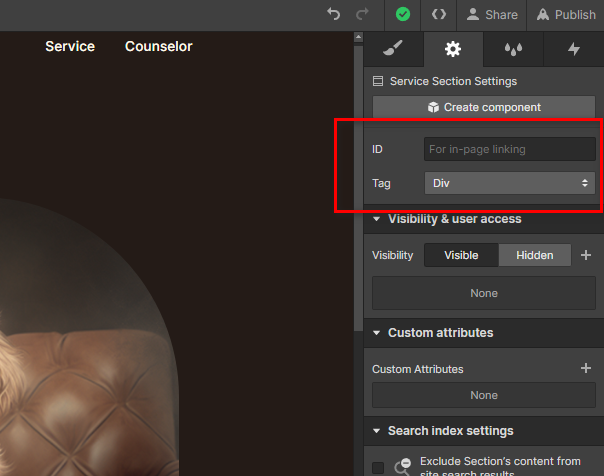Set visibility to Hidden
The height and width of the screenshot is (476, 604).
(535, 255)
